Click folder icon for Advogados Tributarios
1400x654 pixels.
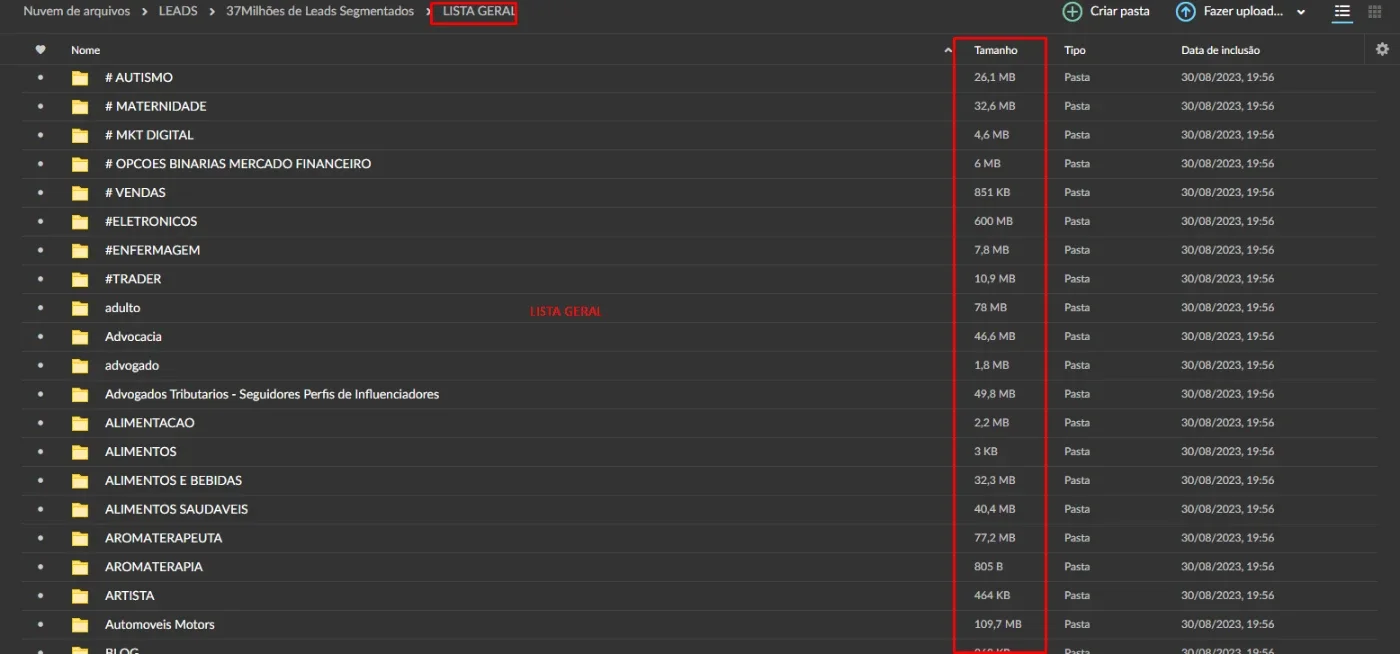coord(80,395)
